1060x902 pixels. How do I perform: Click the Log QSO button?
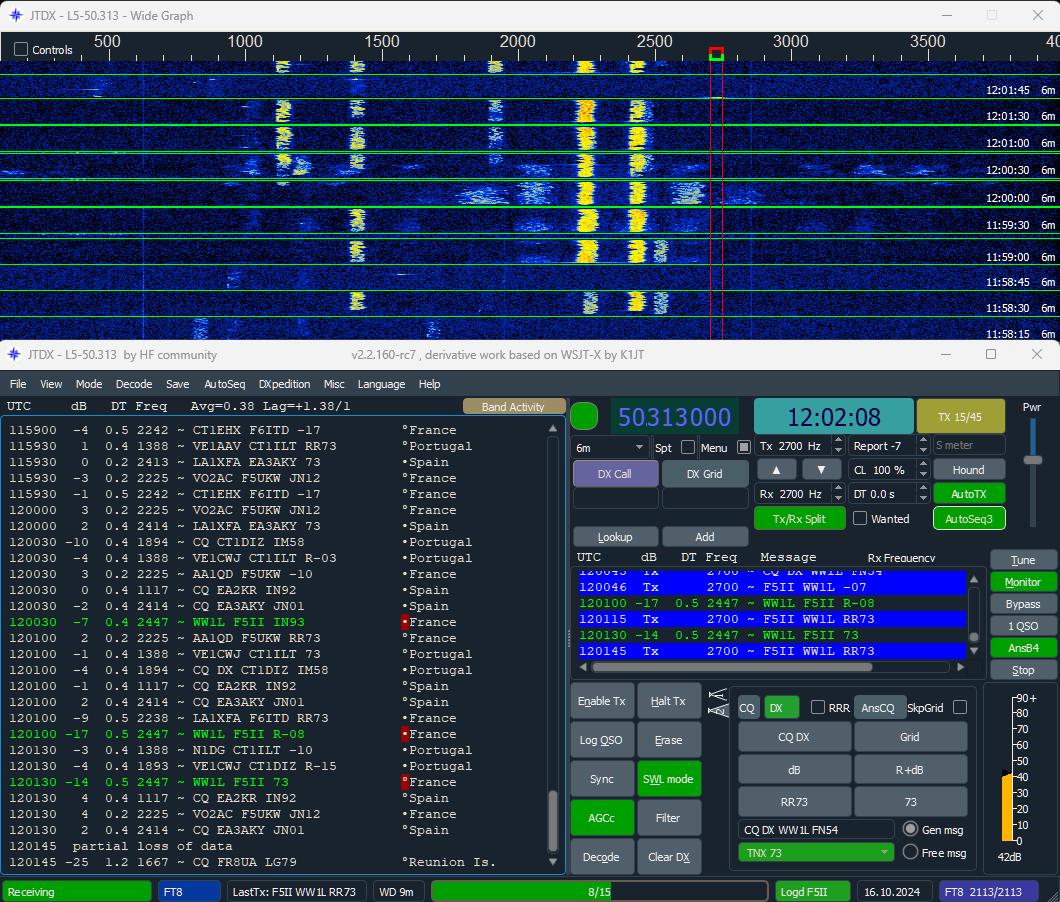(x=602, y=740)
